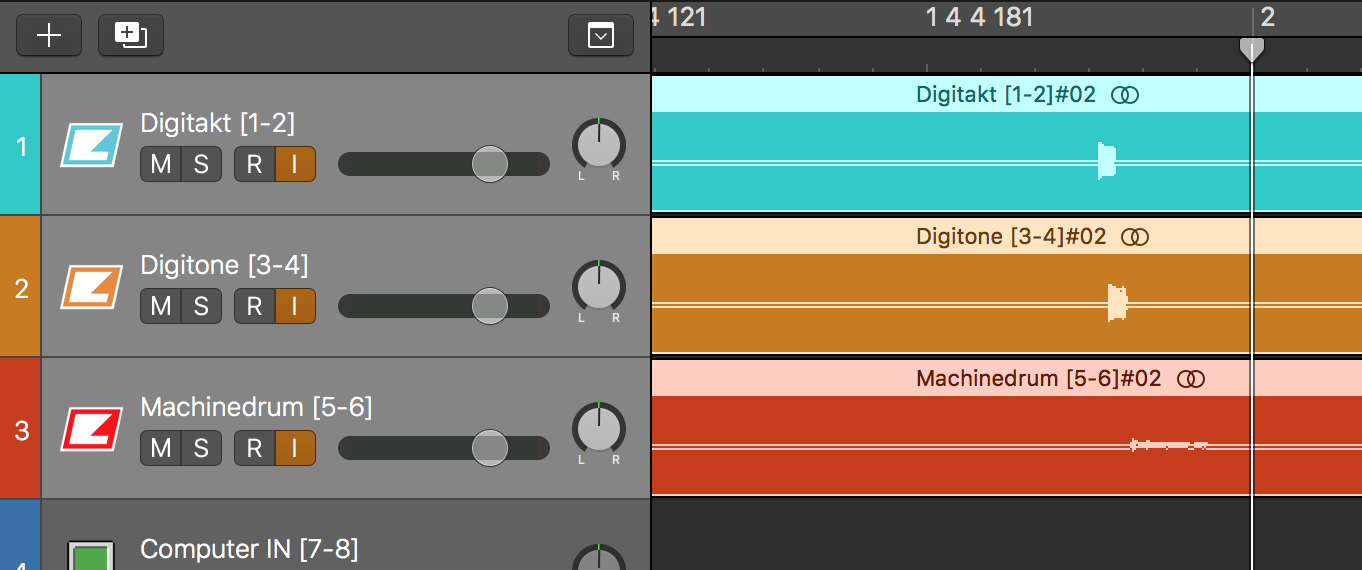Click loop icon on Machinedrum region
Image resolution: width=1362 pixels, height=570 pixels.
coord(1190,379)
